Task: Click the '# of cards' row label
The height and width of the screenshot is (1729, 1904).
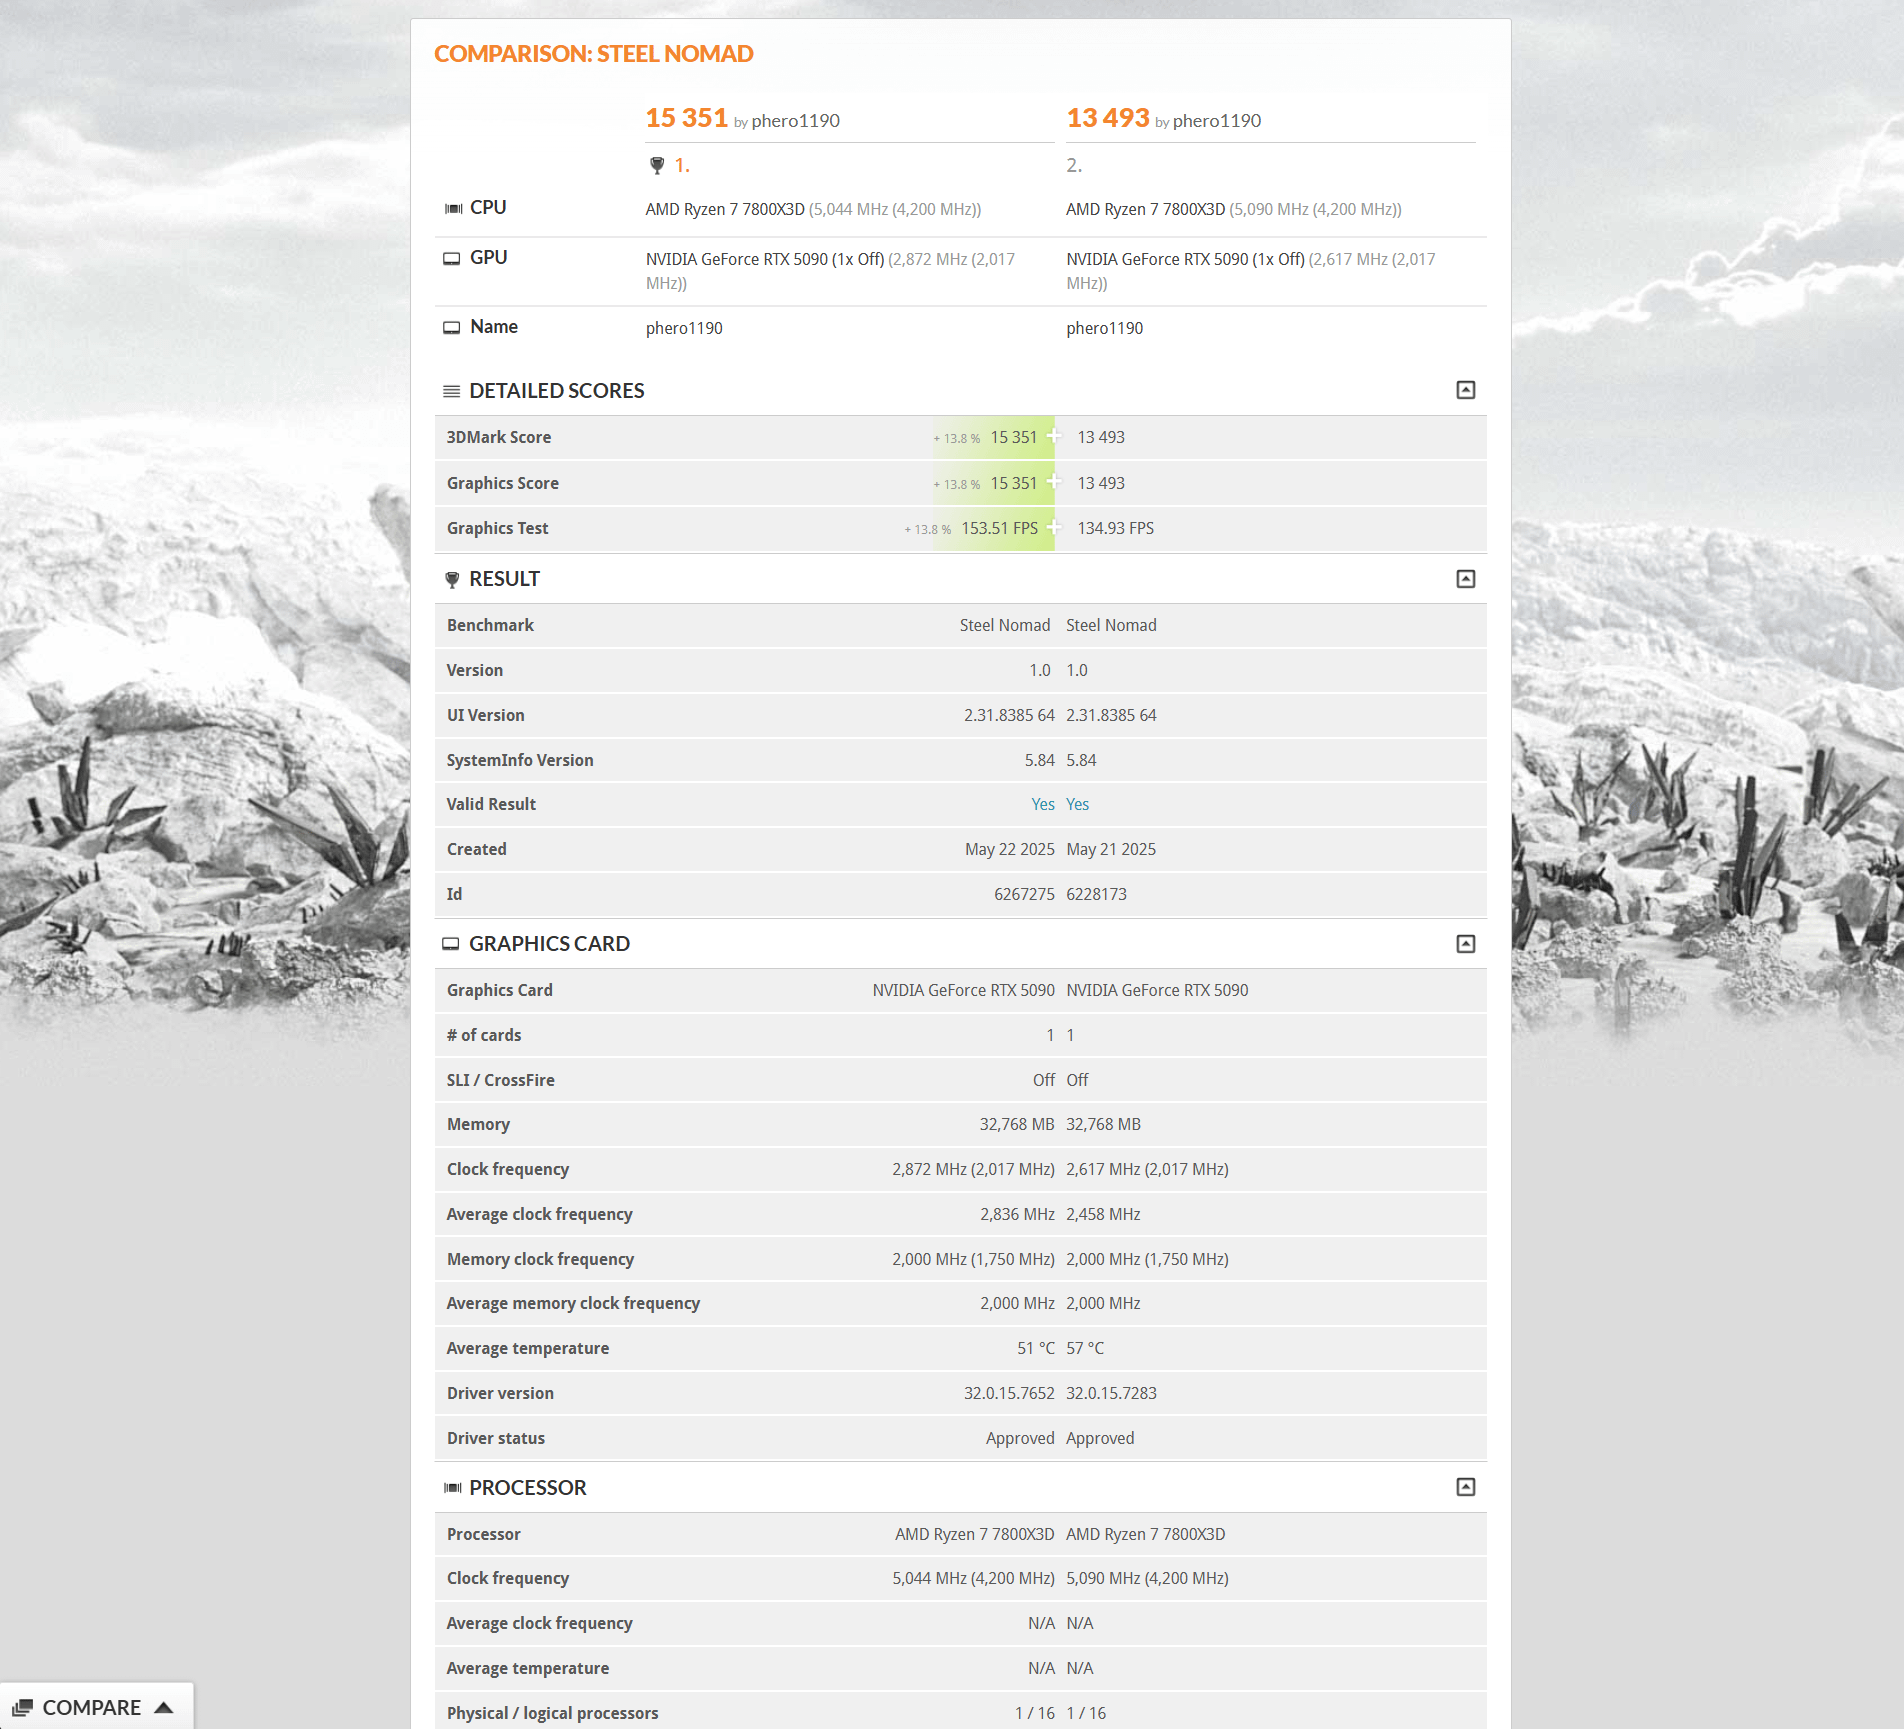Action: tap(484, 1035)
